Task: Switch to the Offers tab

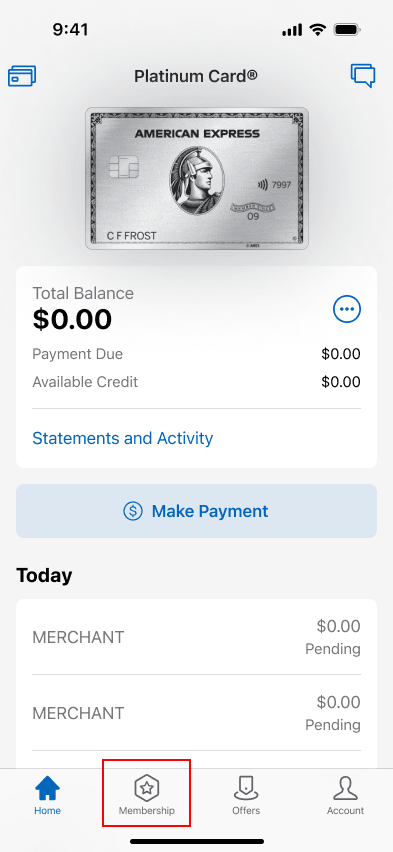Action: tap(246, 795)
